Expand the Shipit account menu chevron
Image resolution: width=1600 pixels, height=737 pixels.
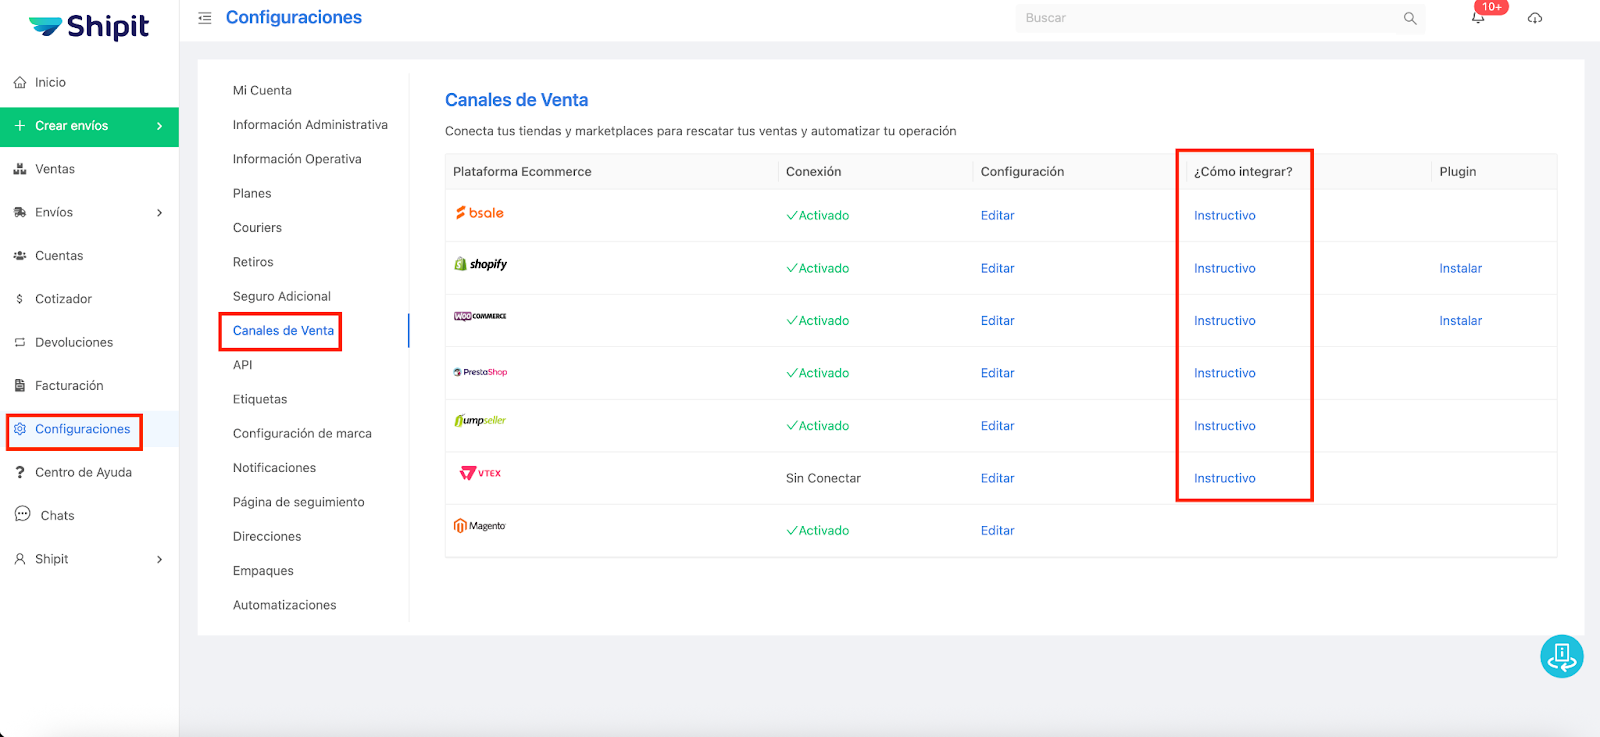point(159,560)
